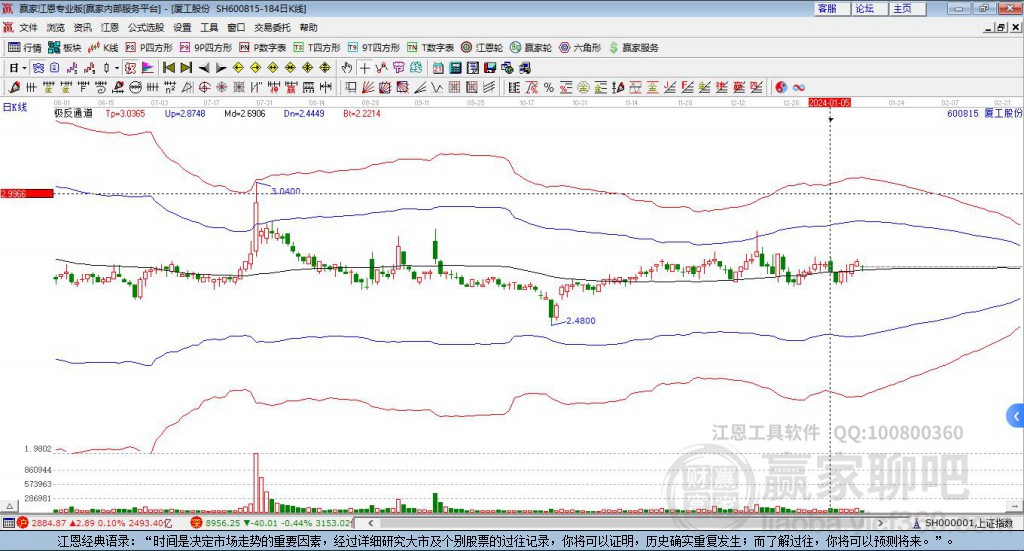The width and height of the screenshot is (1024, 551).
Task: Toggle the highlighted butterfly view button
Action: (38, 68)
